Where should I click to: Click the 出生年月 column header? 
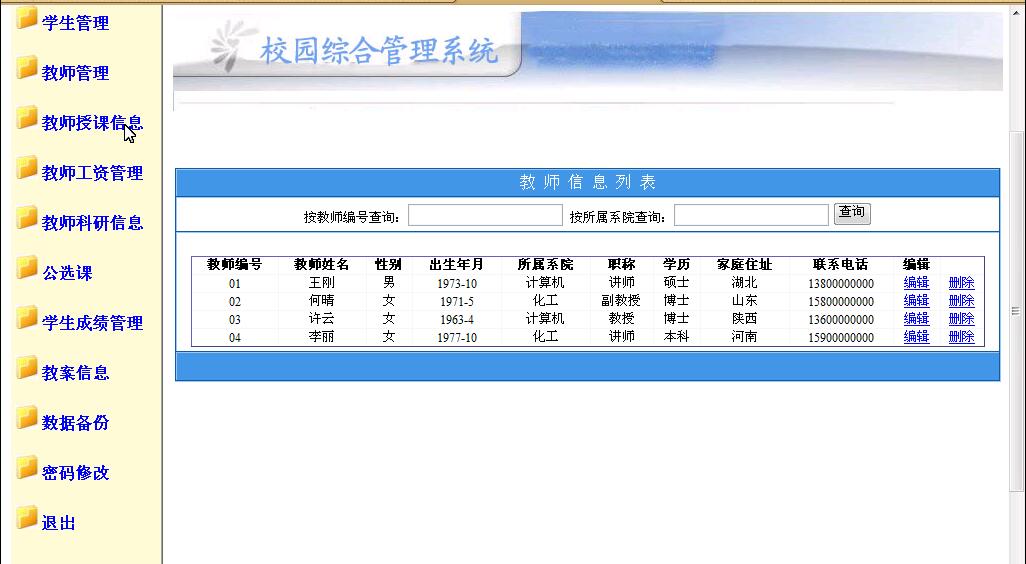point(456,264)
